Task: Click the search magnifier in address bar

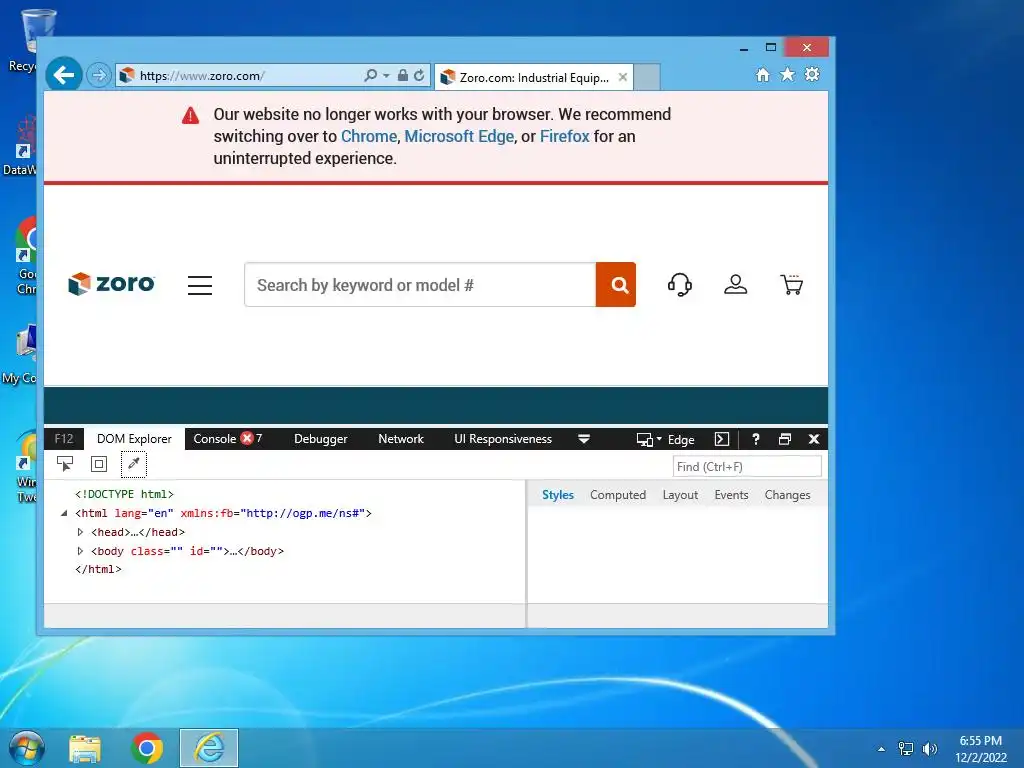Action: pos(370,76)
